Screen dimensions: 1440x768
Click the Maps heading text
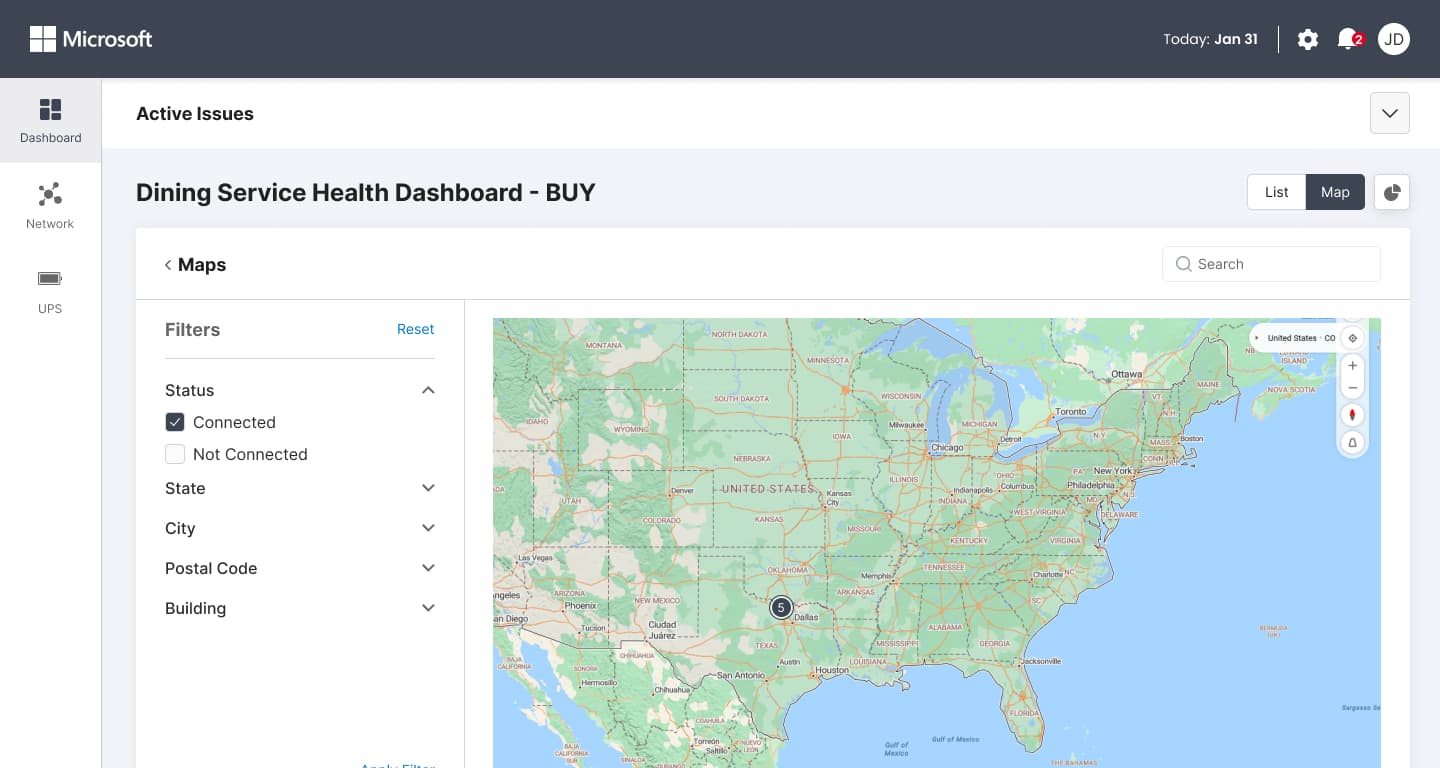tap(202, 265)
